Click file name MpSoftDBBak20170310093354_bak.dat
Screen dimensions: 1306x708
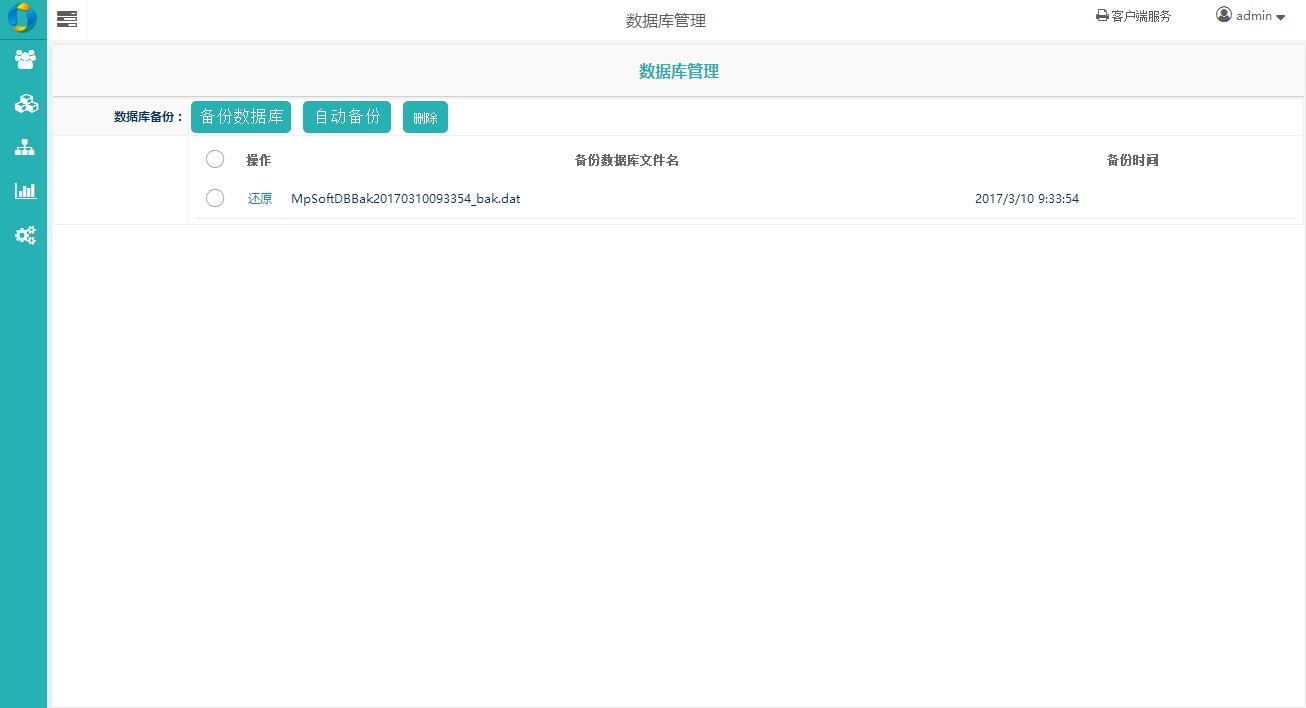[x=405, y=199]
